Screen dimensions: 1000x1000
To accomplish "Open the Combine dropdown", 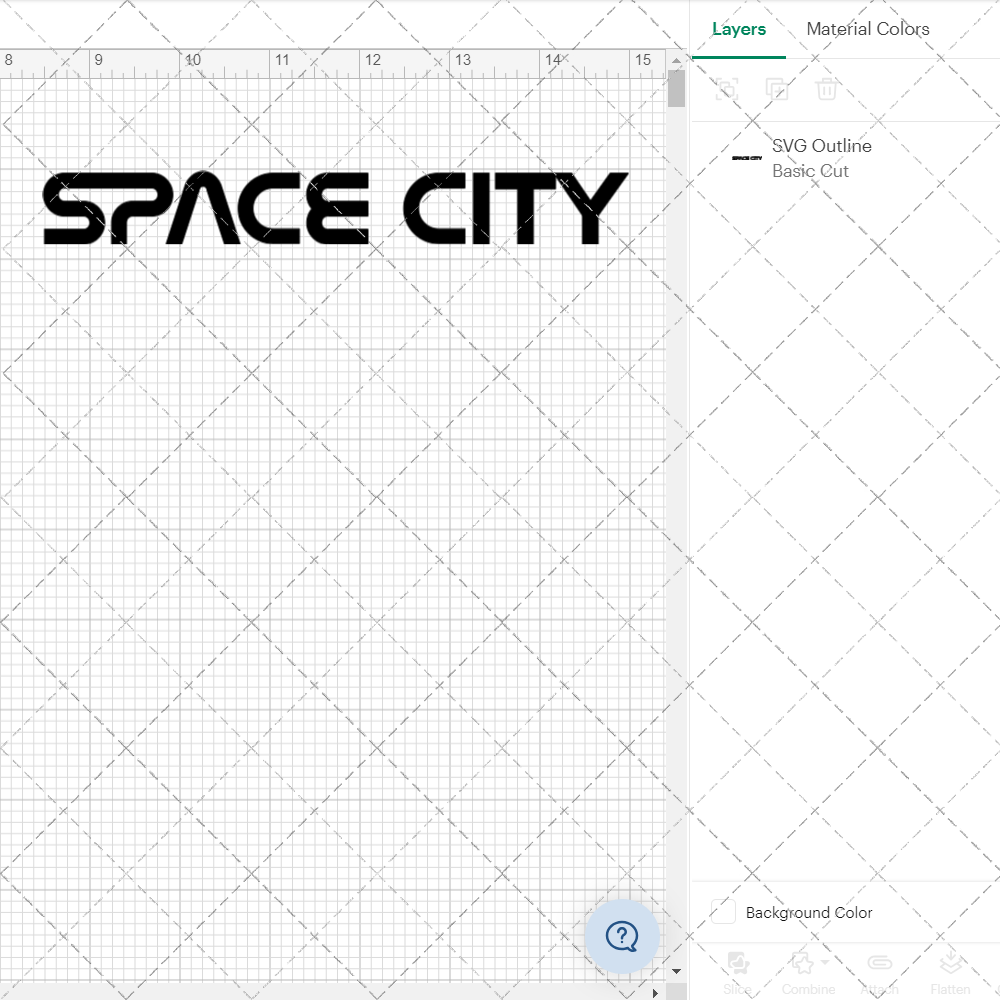I will tap(809, 973).
